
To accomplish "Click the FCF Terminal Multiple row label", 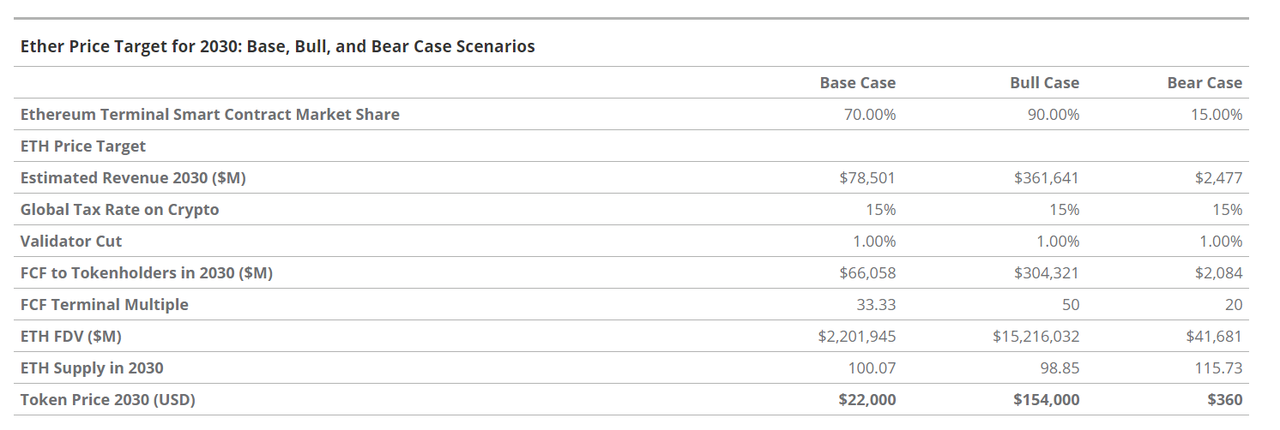I will (x=104, y=304).
